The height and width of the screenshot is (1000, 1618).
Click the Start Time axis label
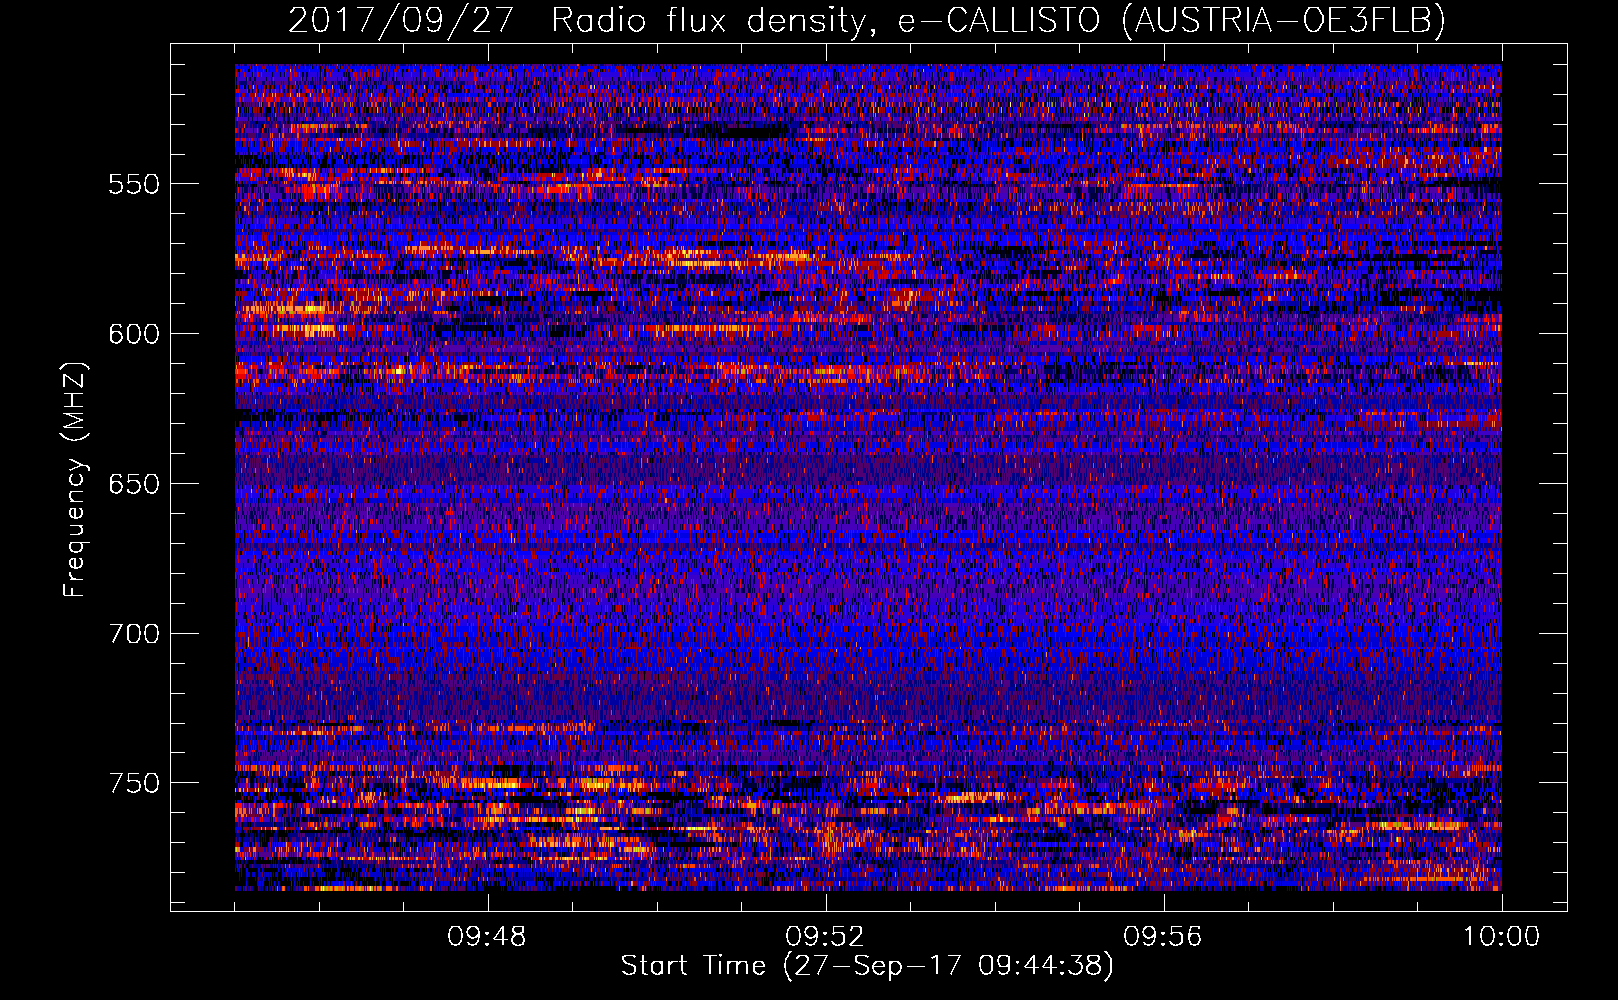tap(867, 966)
